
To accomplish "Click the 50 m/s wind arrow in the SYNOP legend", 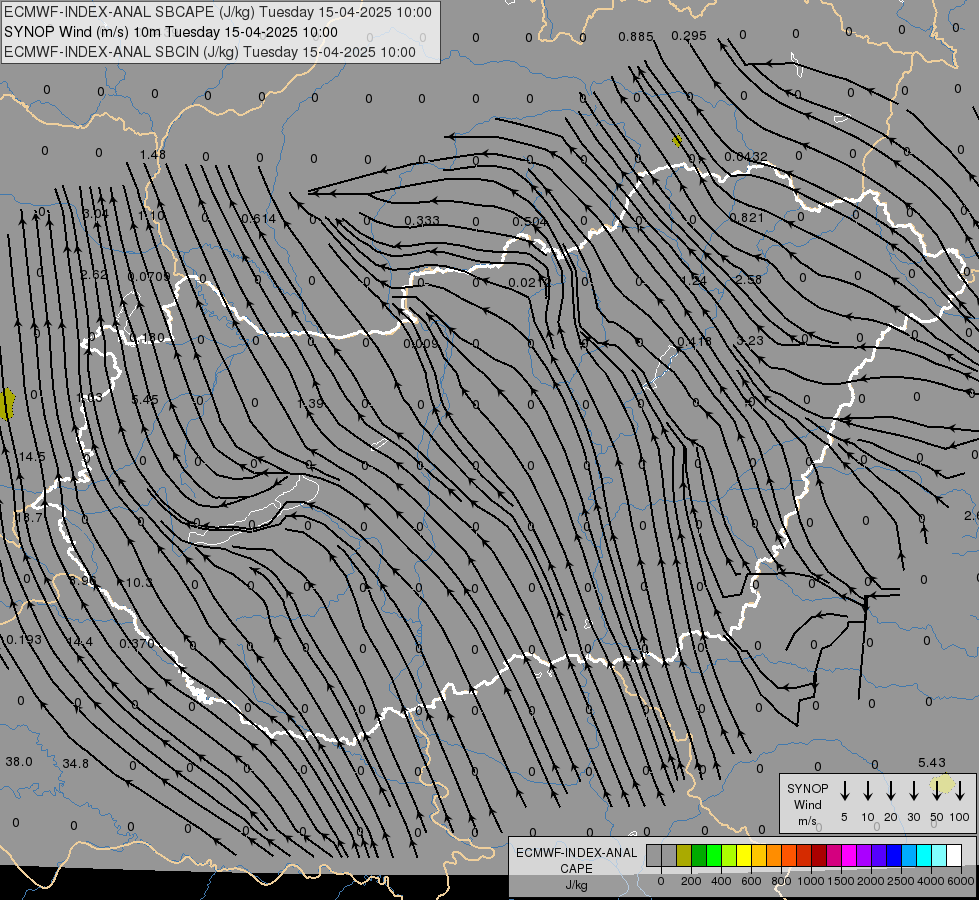I will click(x=937, y=790).
